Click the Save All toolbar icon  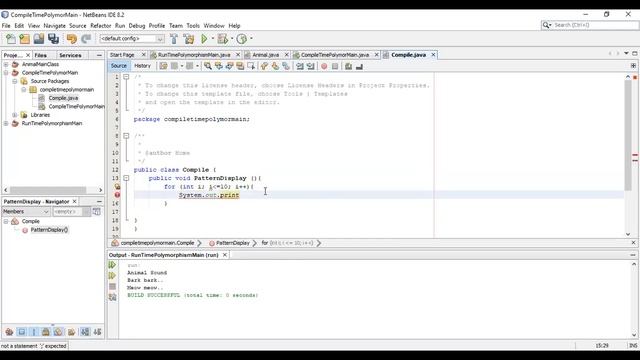click(x=53, y=39)
